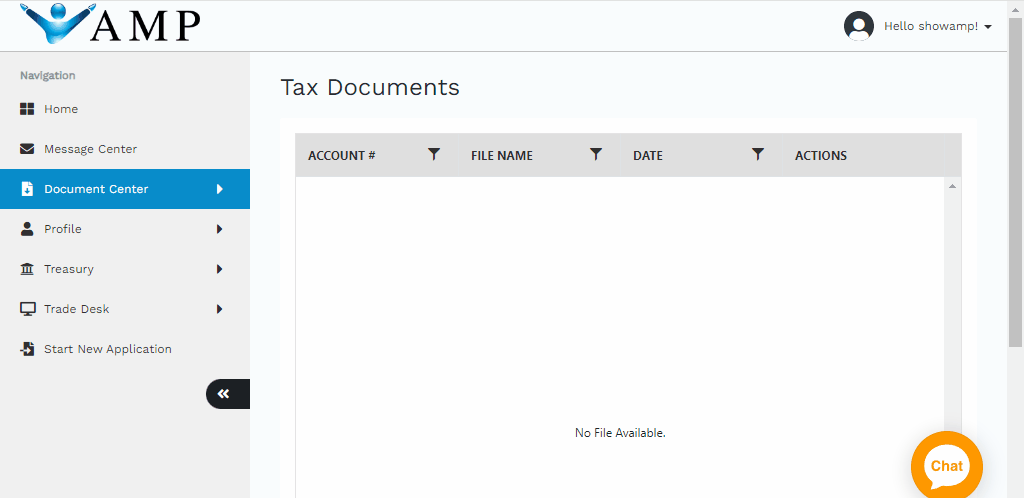Image resolution: width=1024 pixels, height=498 pixels.
Task: Click the Trade Desk monitor icon
Action: click(27, 309)
